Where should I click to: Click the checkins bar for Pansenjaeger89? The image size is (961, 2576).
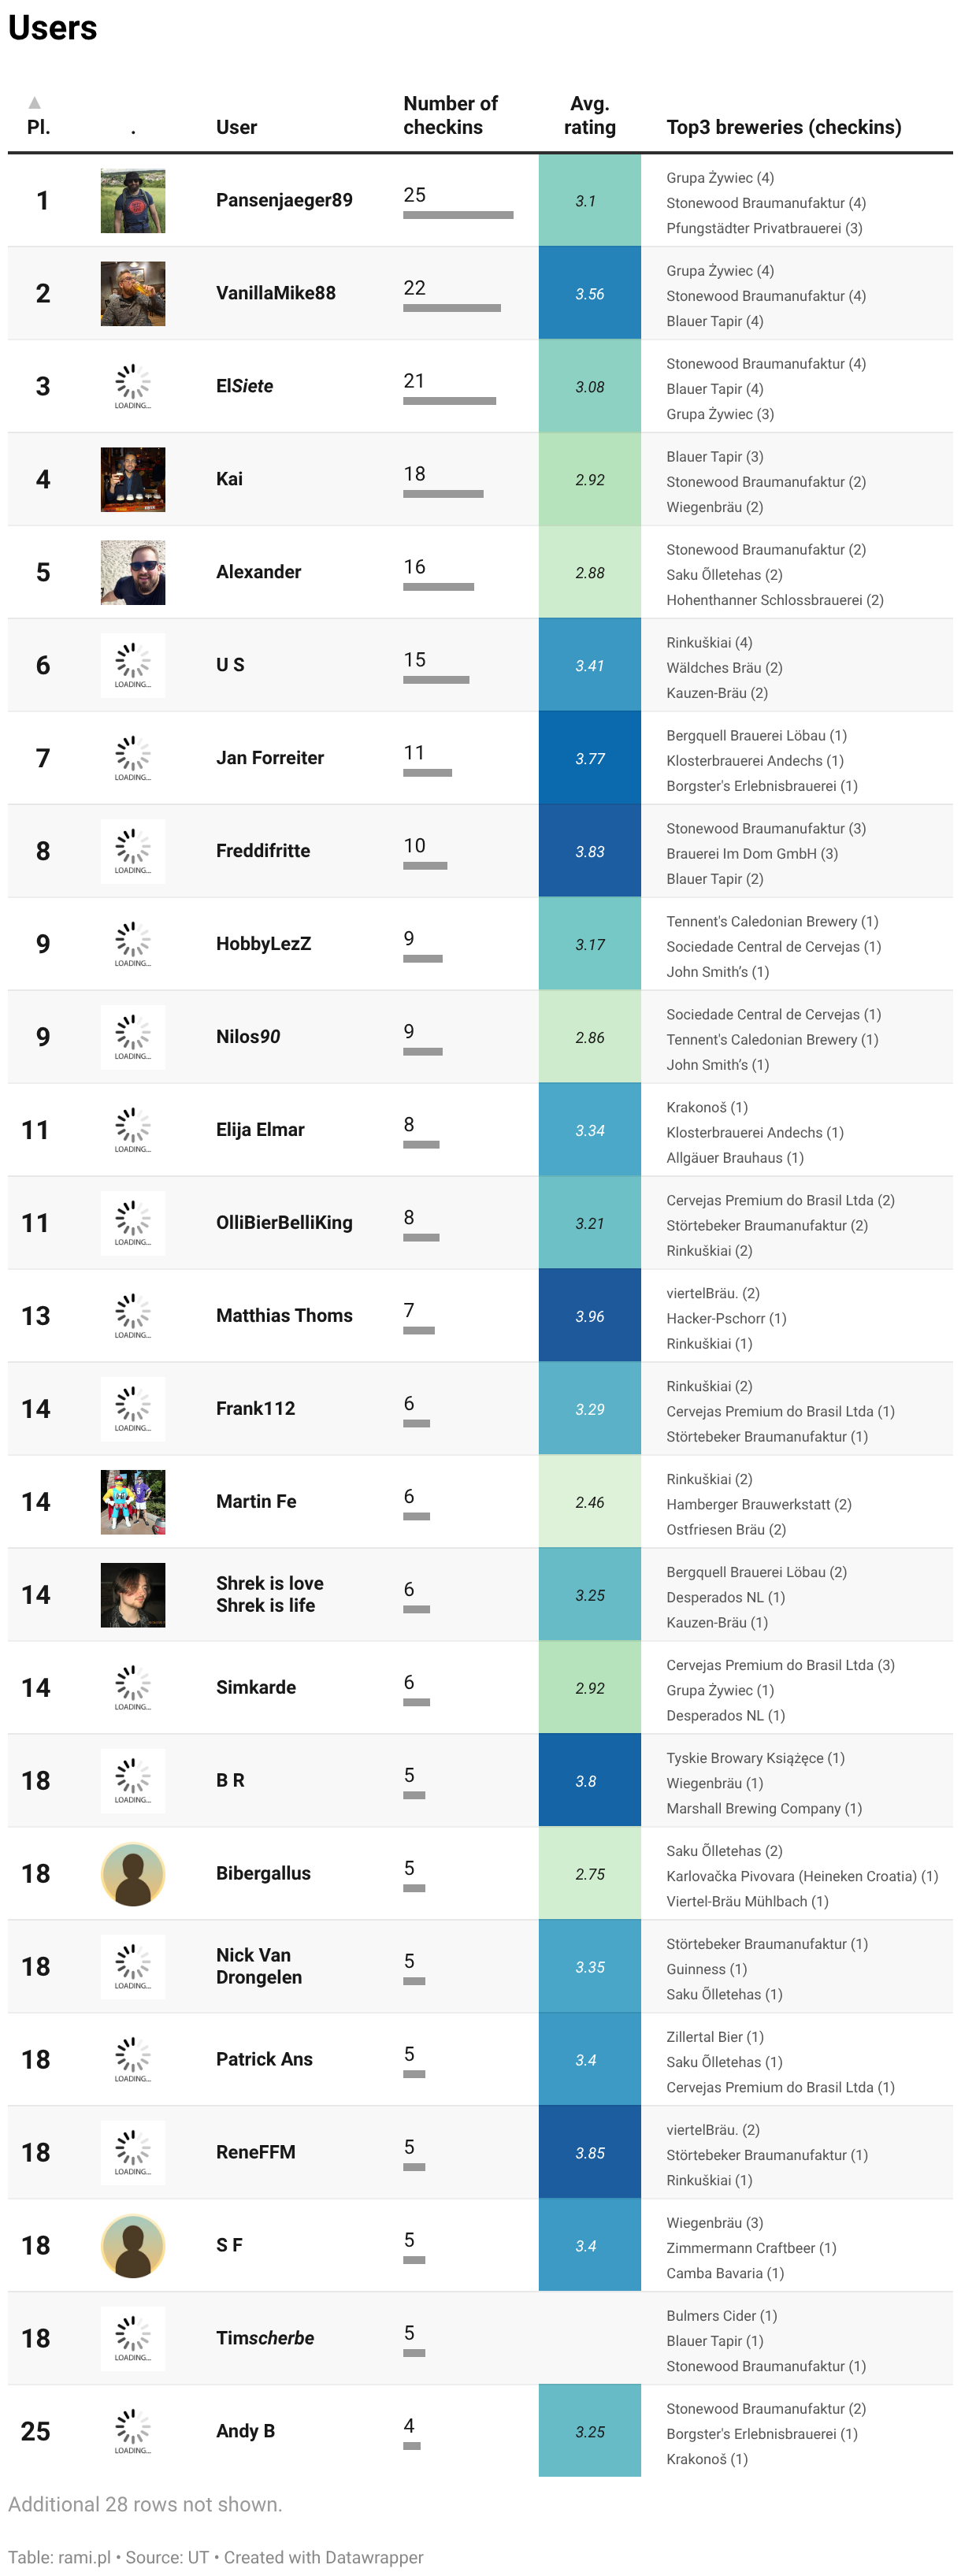tap(458, 215)
